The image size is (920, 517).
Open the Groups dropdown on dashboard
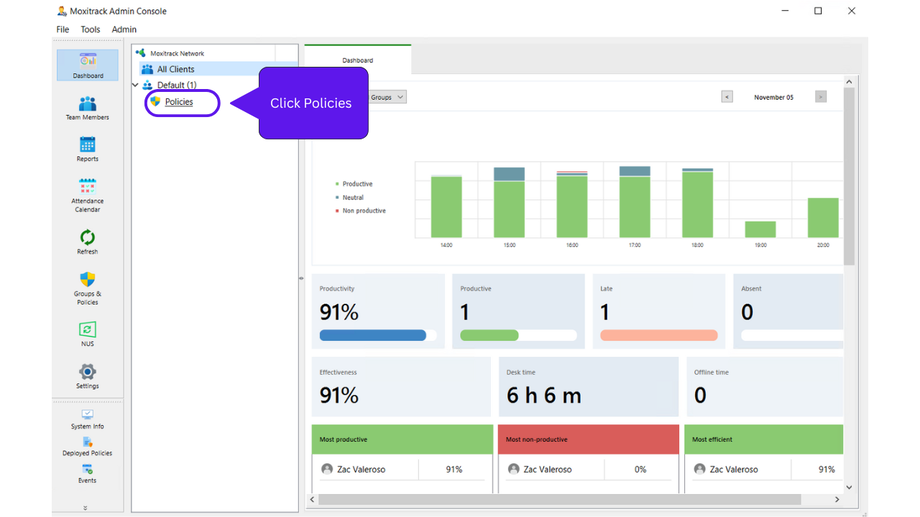point(387,97)
